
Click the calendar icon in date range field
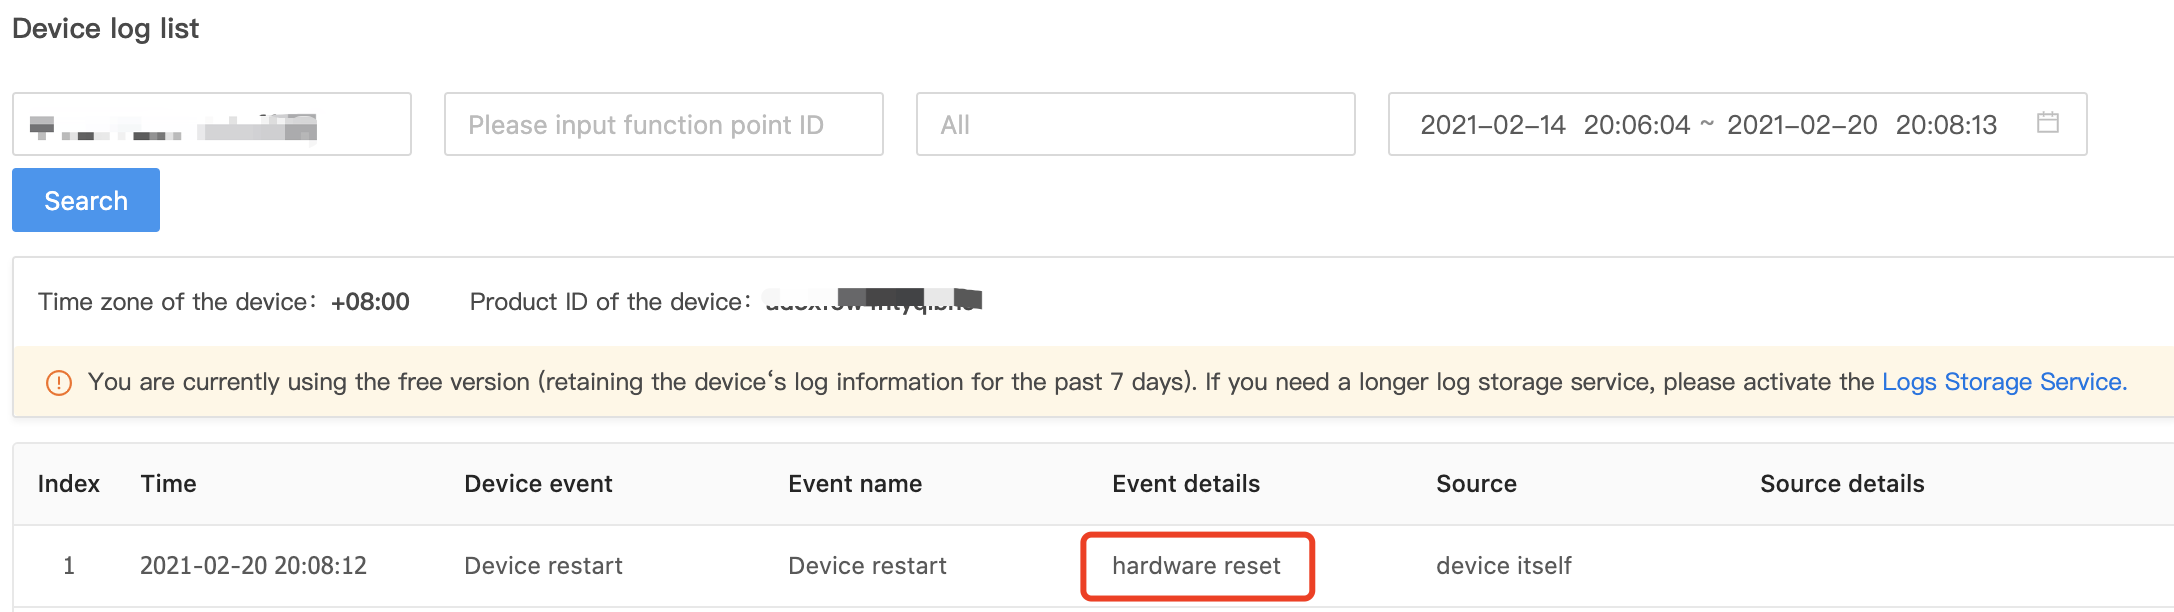[x=2047, y=123]
